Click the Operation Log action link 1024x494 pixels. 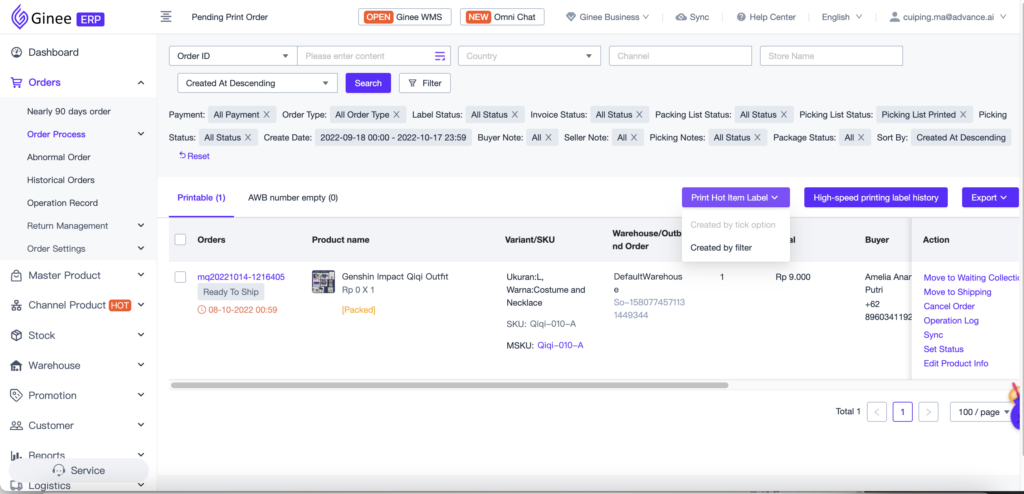[951, 321]
